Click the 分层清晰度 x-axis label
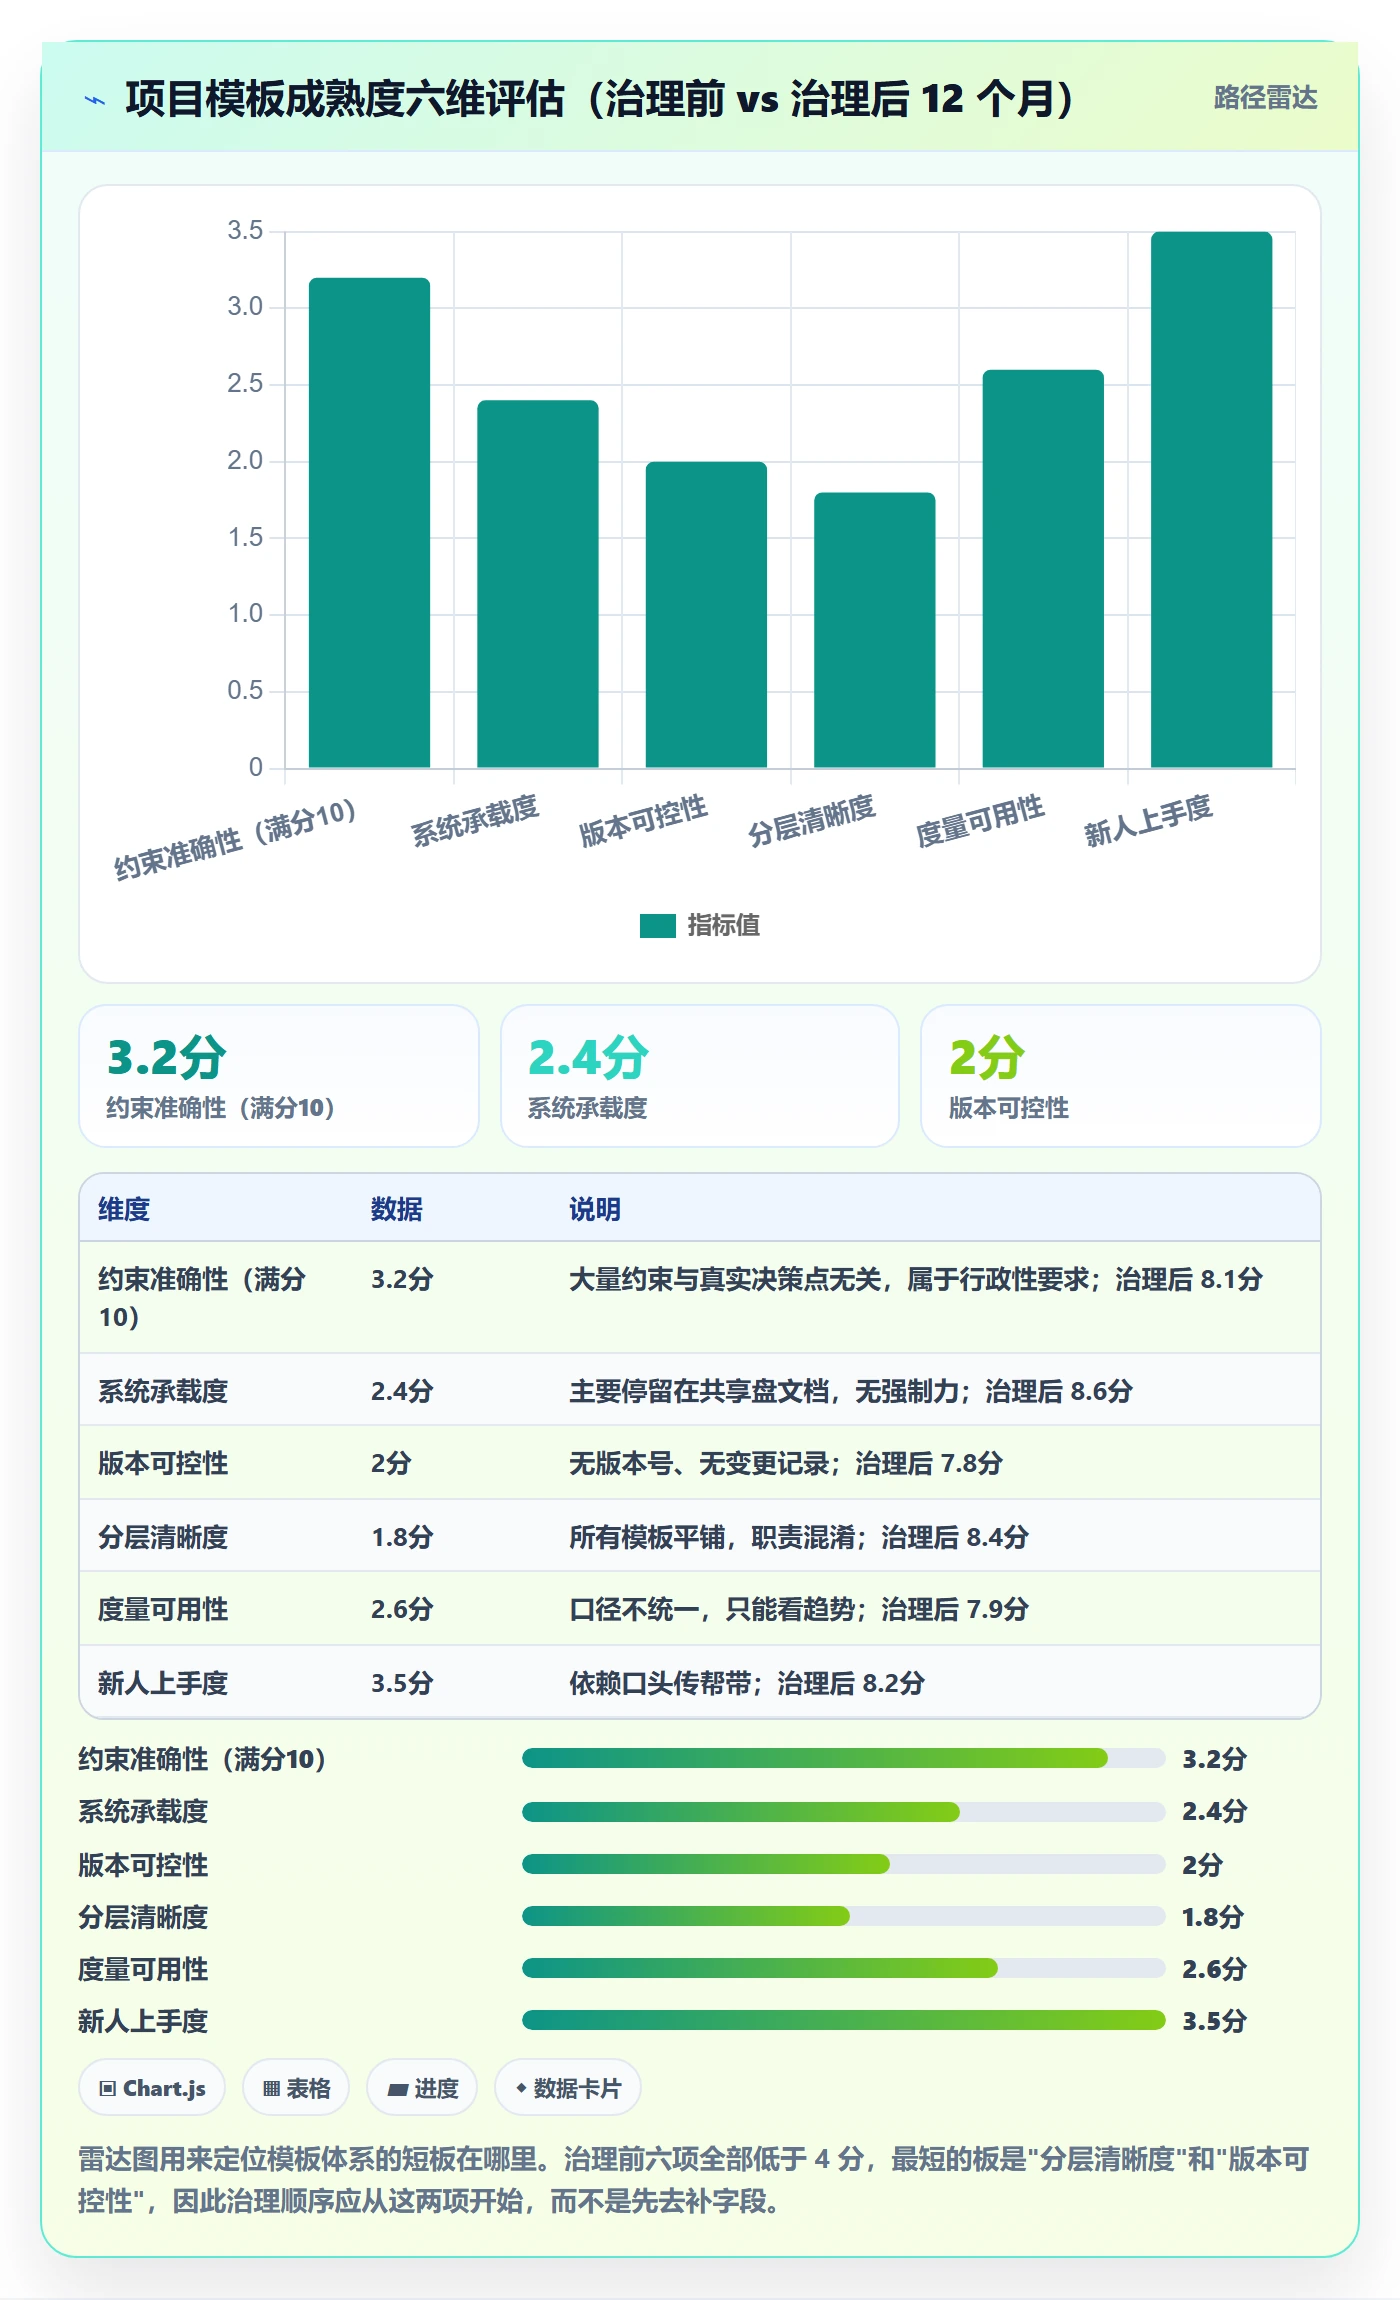Image resolution: width=1400 pixels, height=2300 pixels. click(811, 821)
